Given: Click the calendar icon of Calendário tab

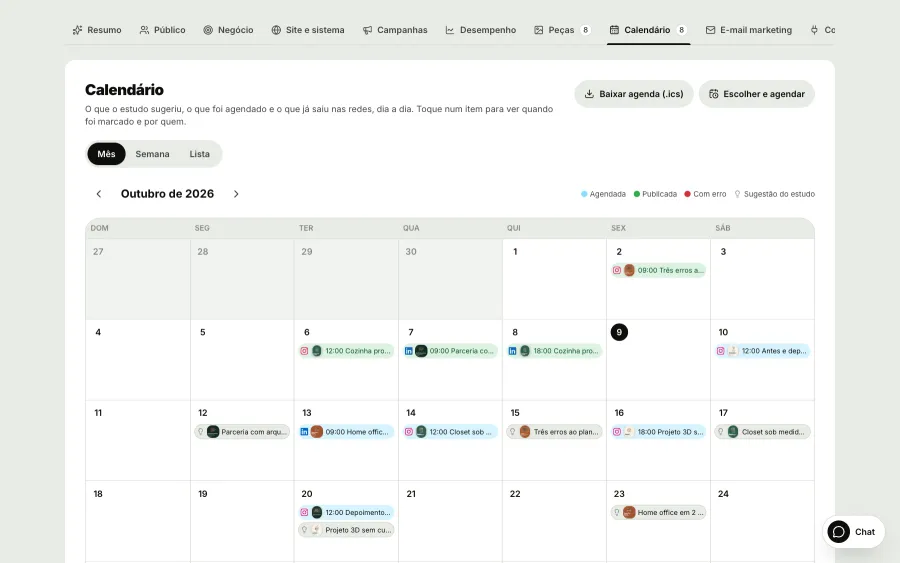Looking at the screenshot, I should [x=614, y=30].
